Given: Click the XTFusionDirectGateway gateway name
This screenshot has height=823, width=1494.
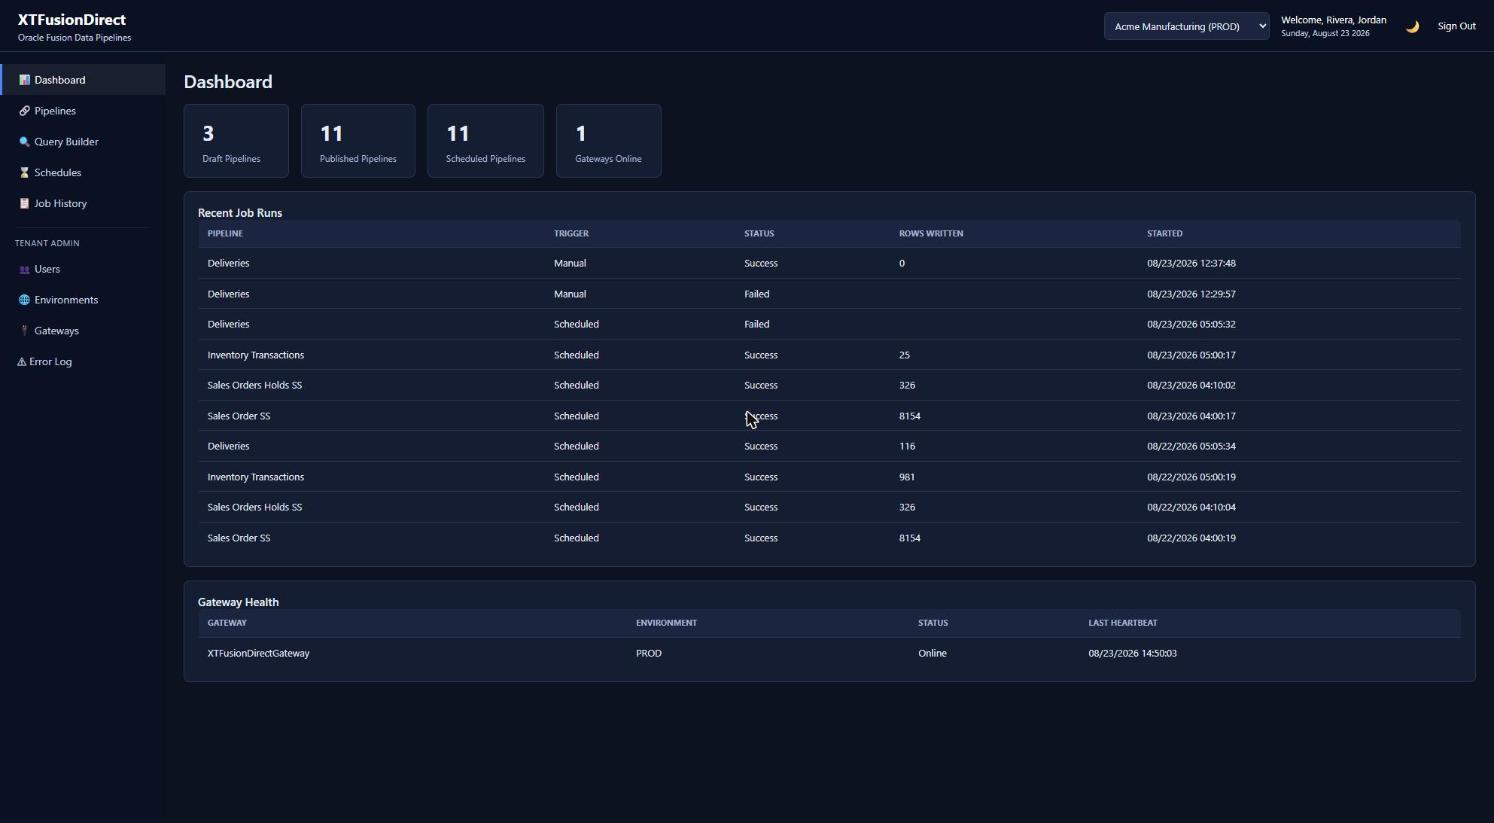Looking at the screenshot, I should (258, 654).
